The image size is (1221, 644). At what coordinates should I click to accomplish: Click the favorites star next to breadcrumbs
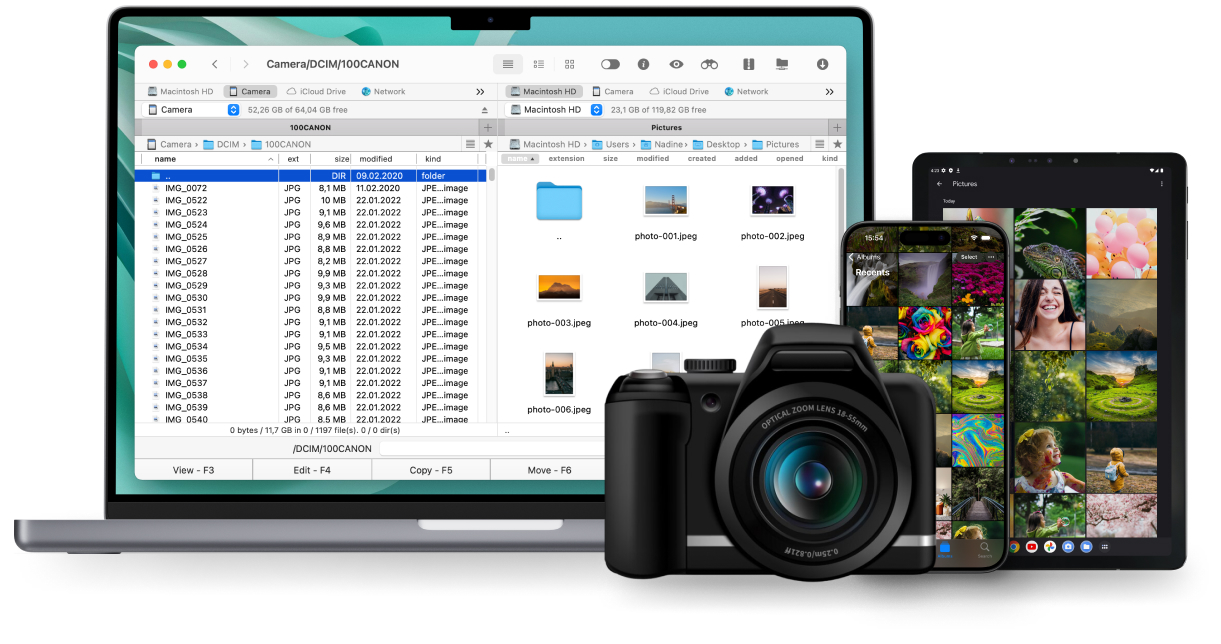click(487, 143)
